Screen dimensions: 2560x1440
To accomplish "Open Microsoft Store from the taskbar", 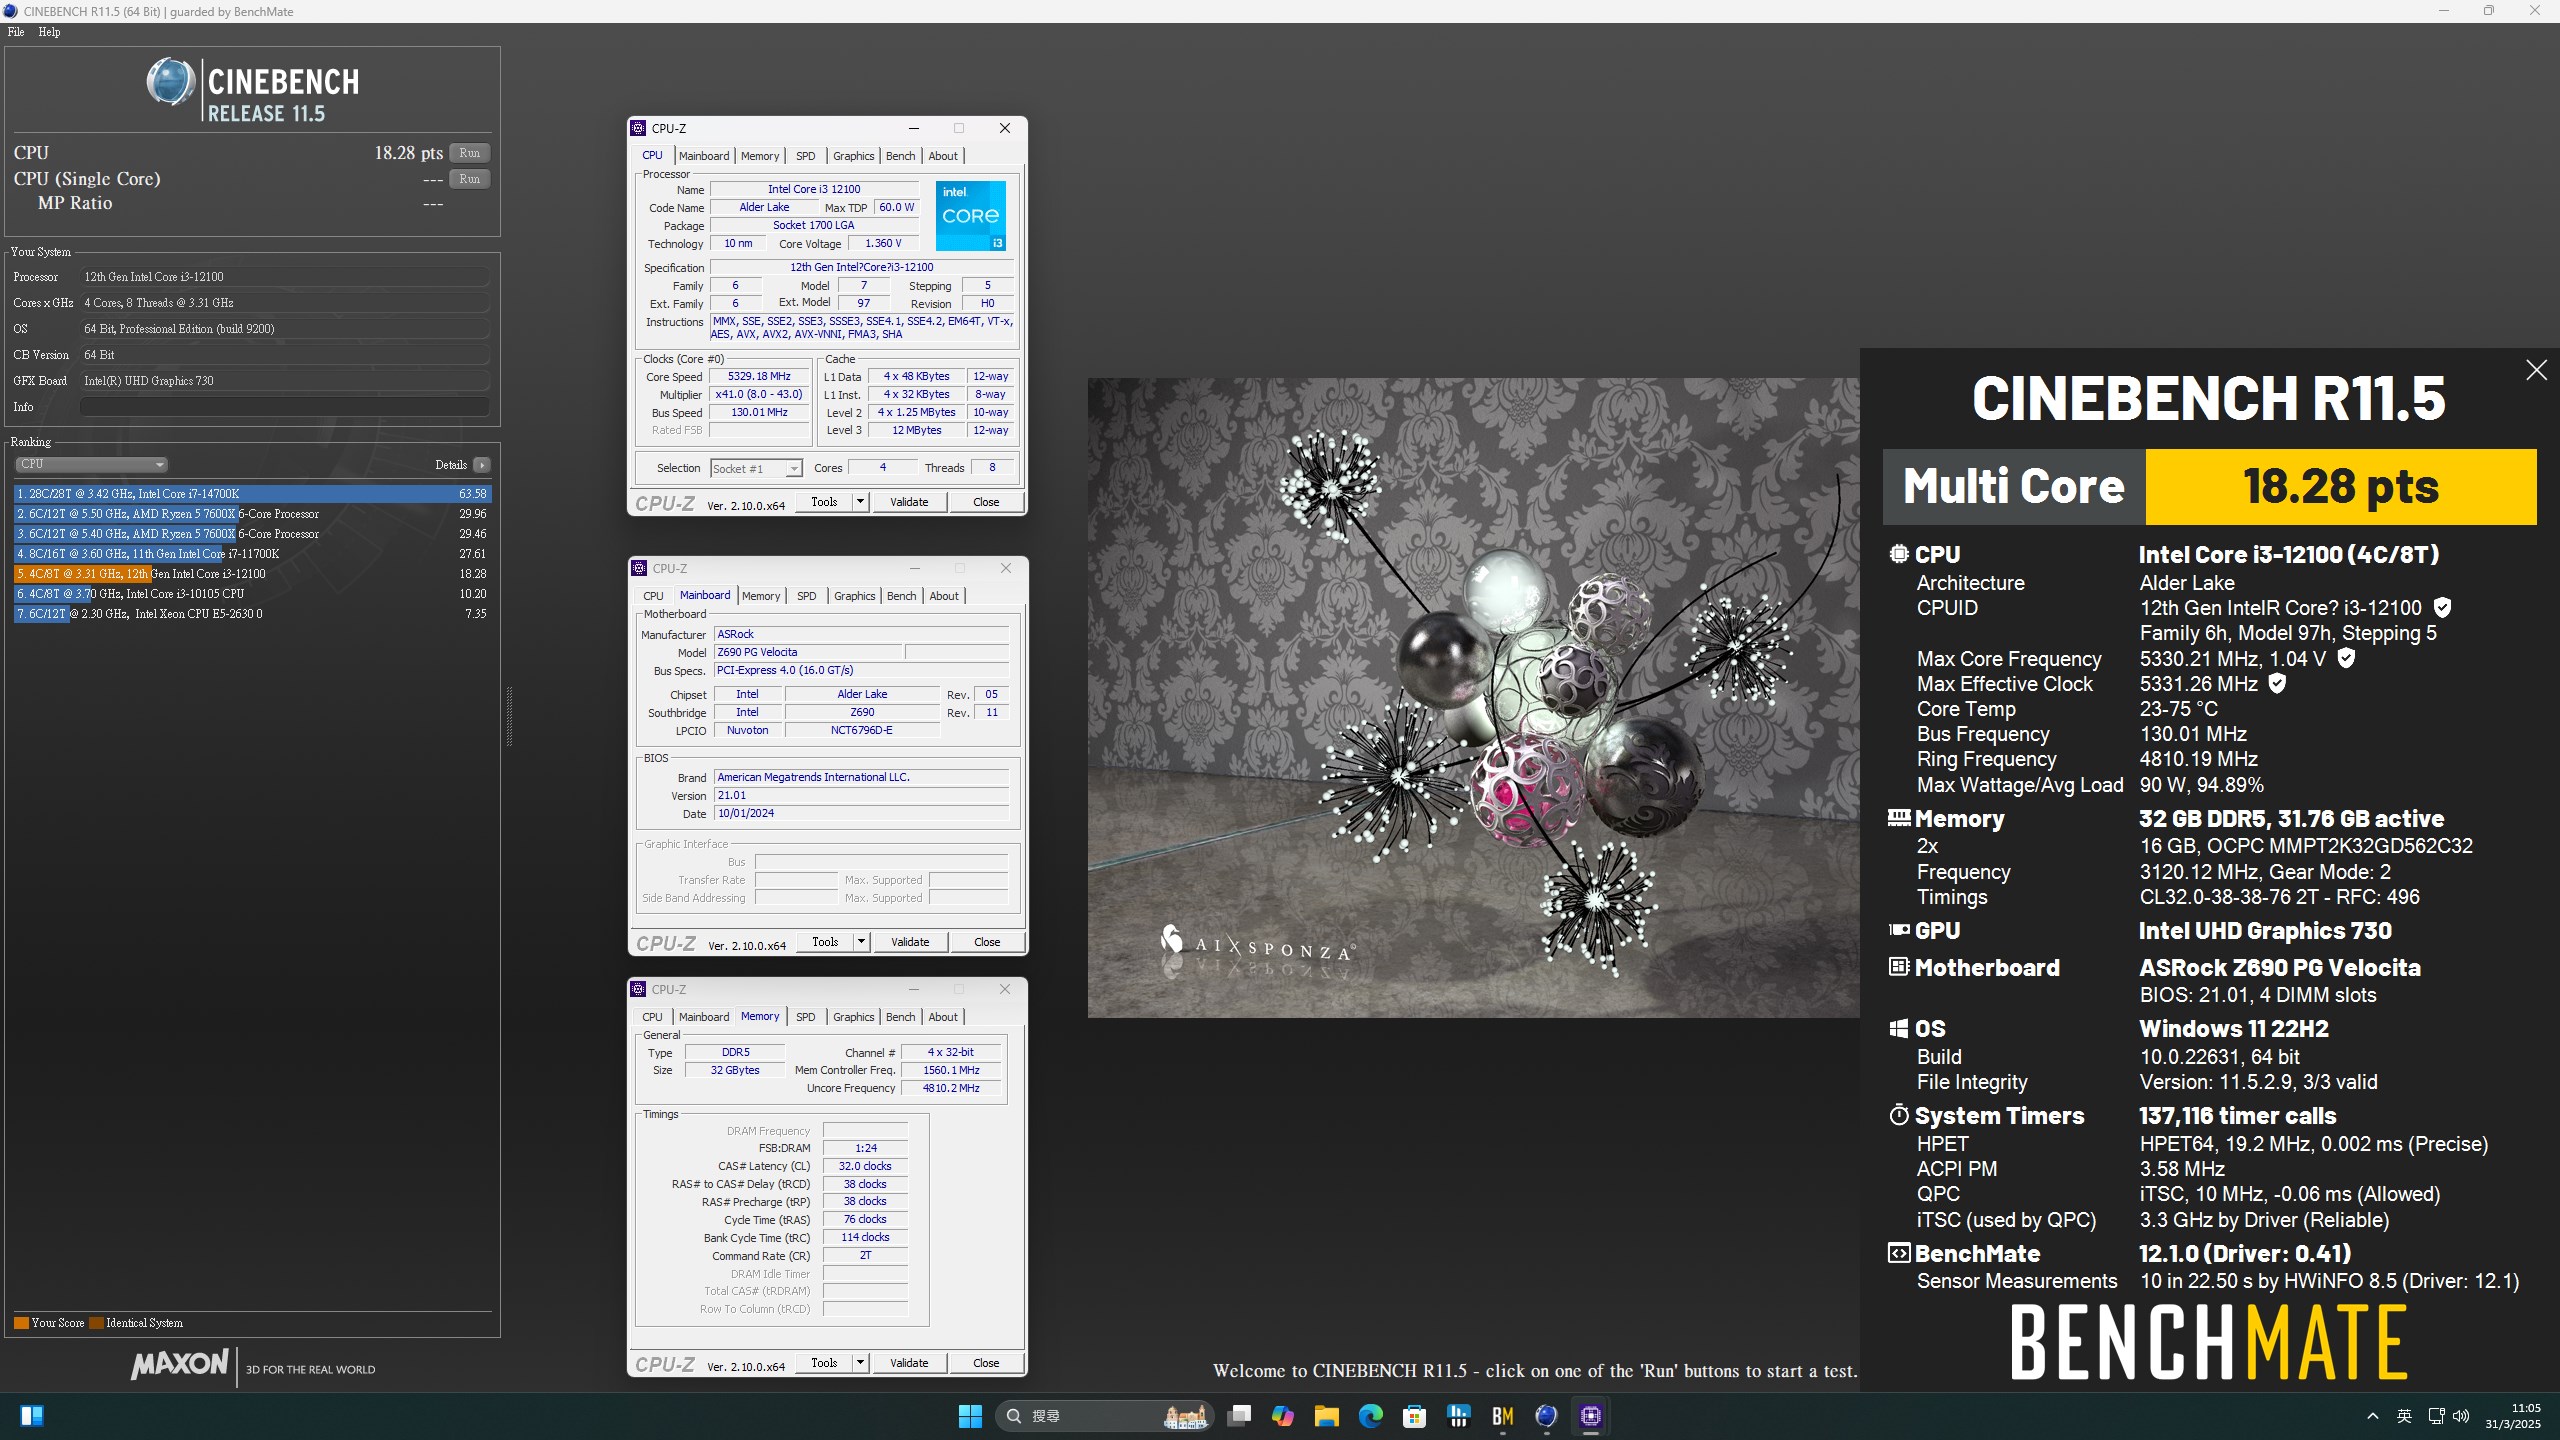I will pyautogui.click(x=1415, y=1416).
